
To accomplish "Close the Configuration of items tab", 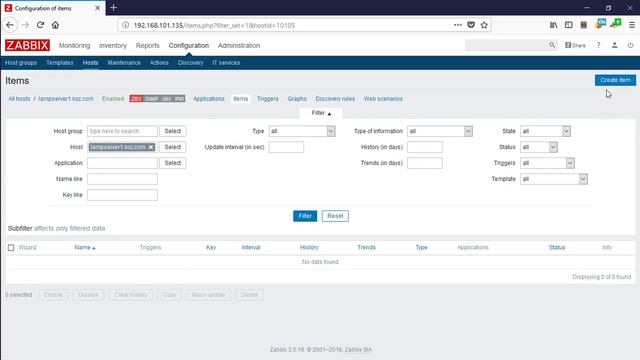I will pos(98,8).
